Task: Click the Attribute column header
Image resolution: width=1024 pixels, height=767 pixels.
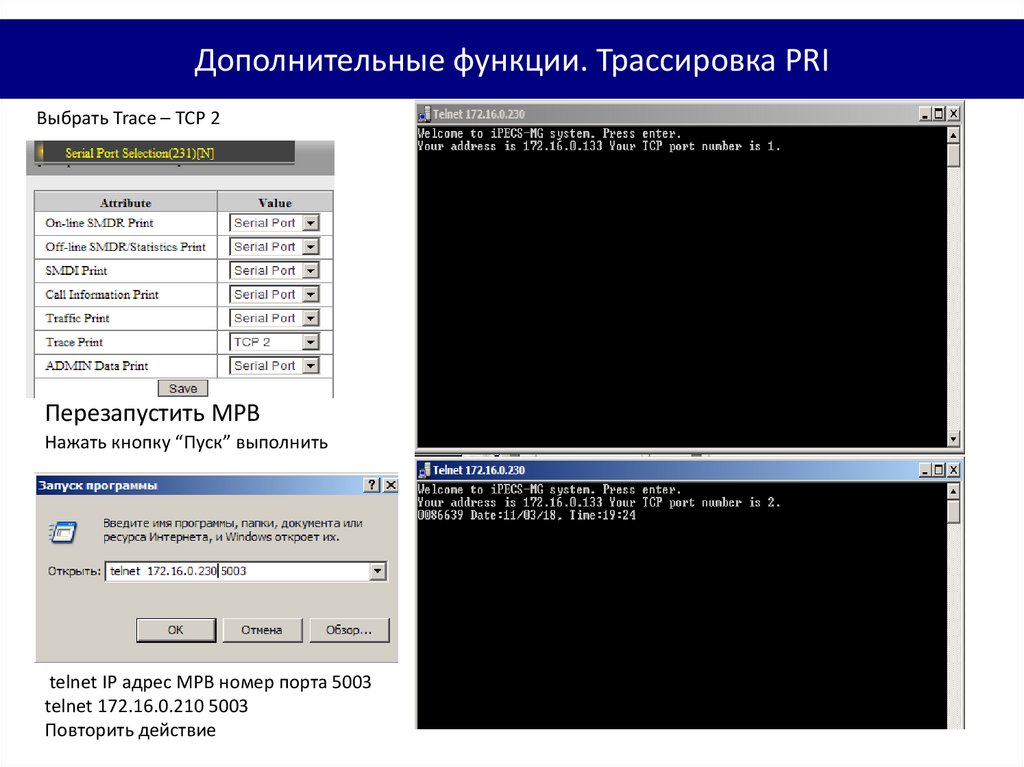Action: click(125, 203)
